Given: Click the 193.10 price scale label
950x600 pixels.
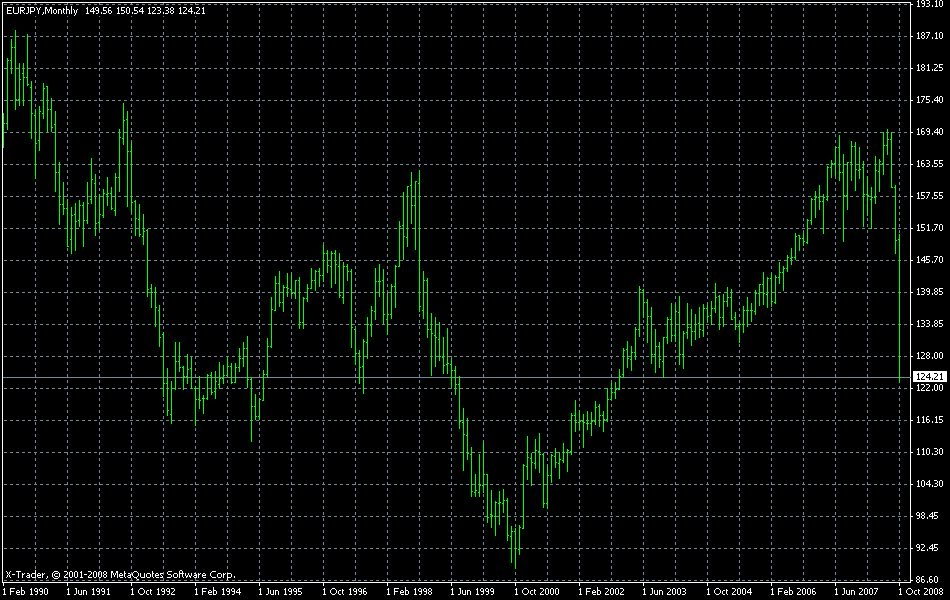Looking at the screenshot, I should click(929, 5).
